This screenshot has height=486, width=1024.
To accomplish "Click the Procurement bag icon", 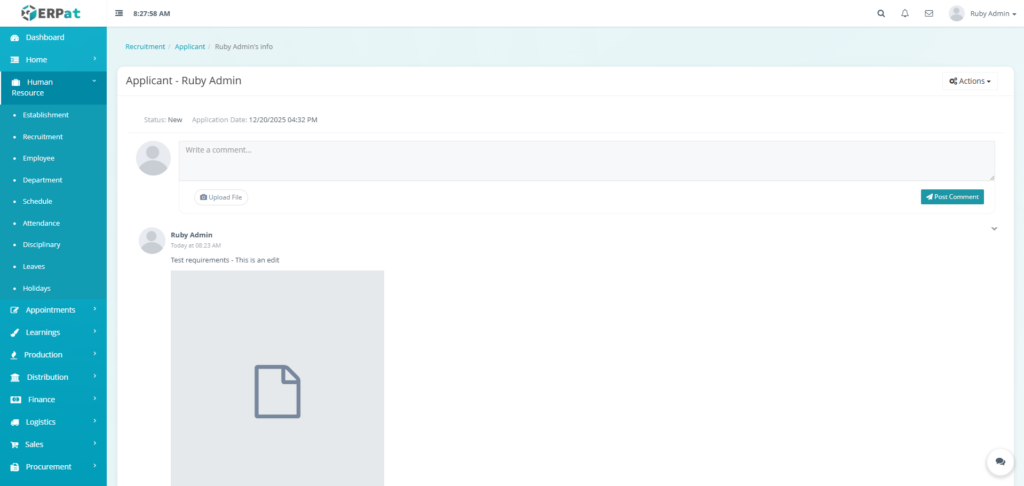I will [15, 467].
